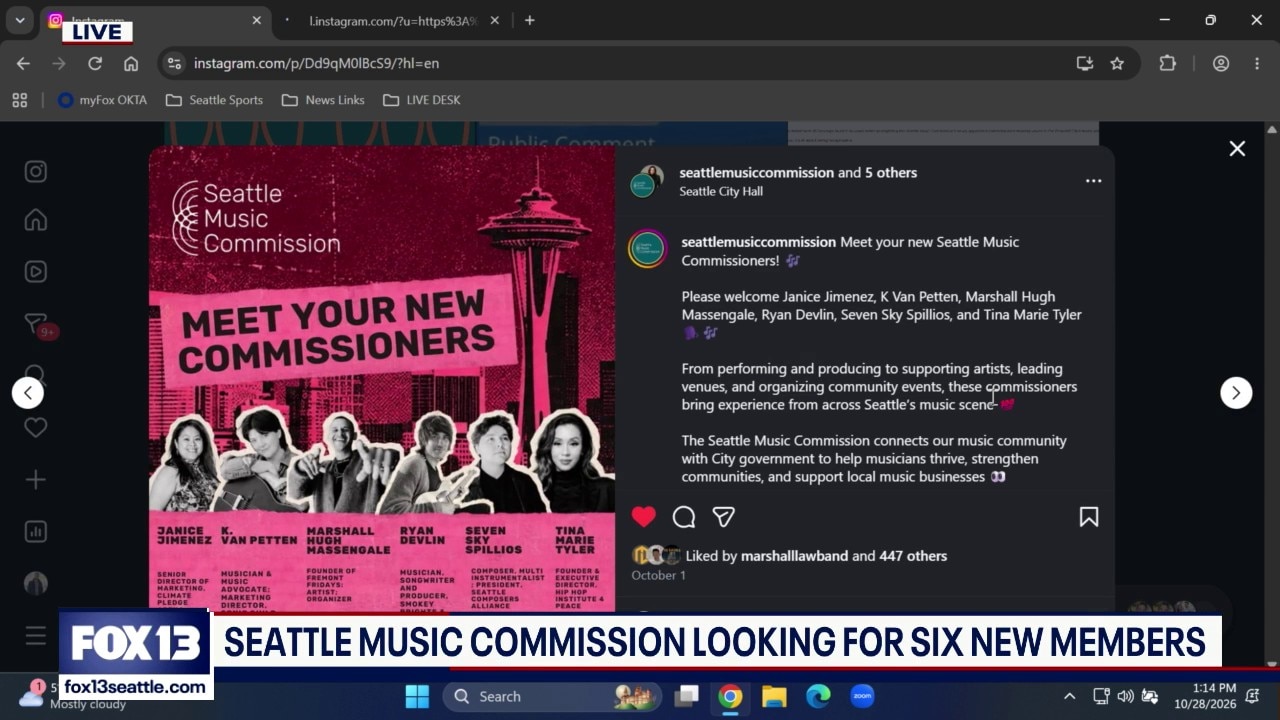1280x720 pixels.
Task: Open the Windows Start menu
Action: [x=417, y=696]
